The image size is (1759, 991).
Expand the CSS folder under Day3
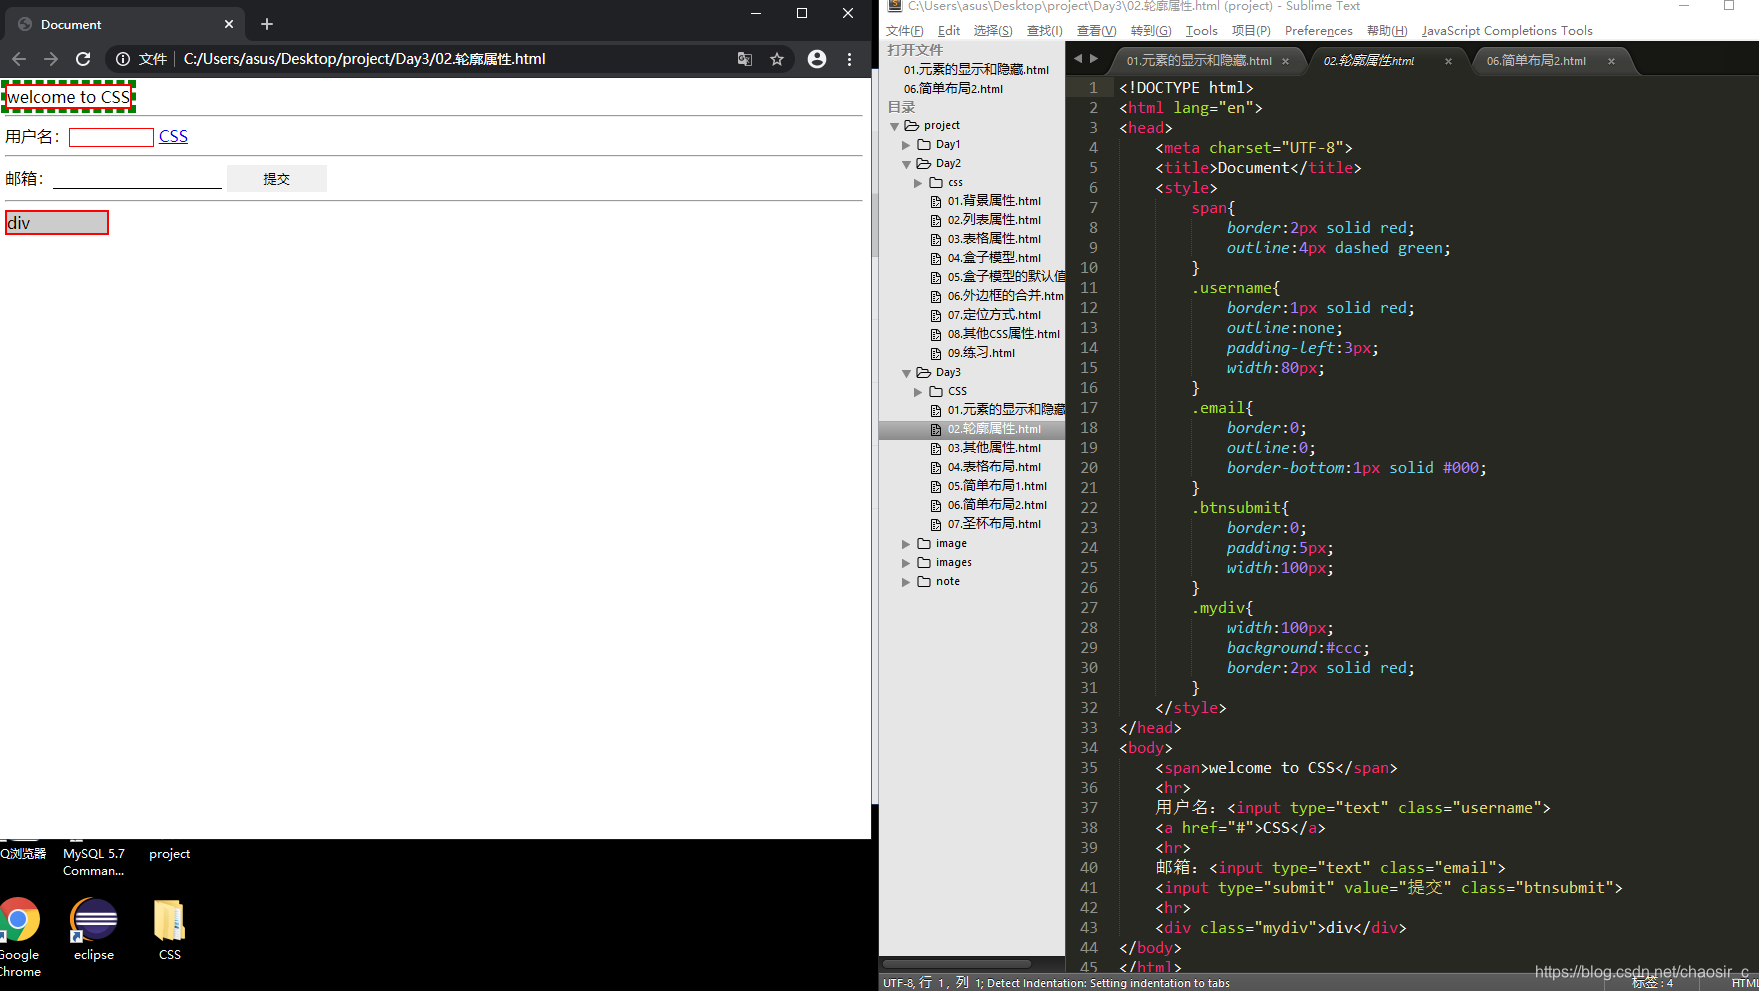point(918,392)
